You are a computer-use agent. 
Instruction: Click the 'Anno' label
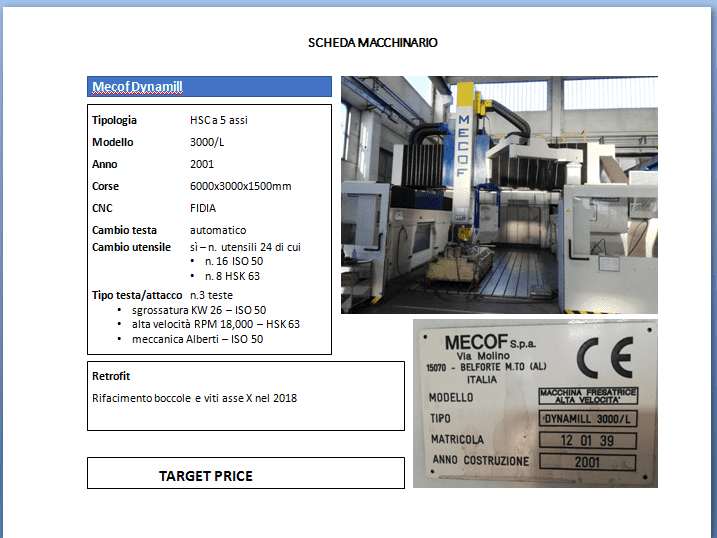pos(105,164)
